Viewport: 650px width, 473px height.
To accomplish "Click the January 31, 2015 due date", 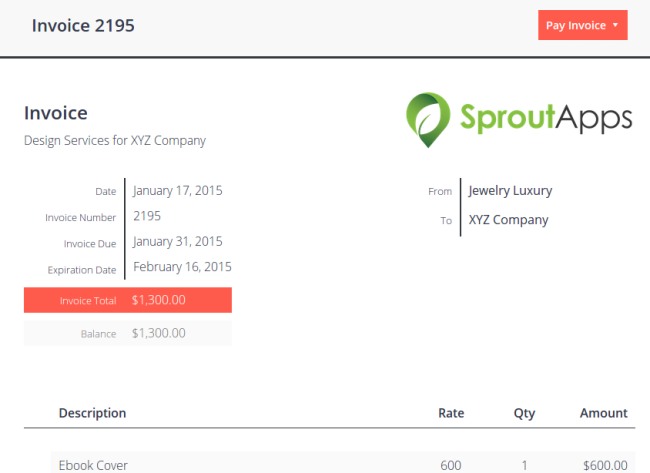I will pos(178,241).
